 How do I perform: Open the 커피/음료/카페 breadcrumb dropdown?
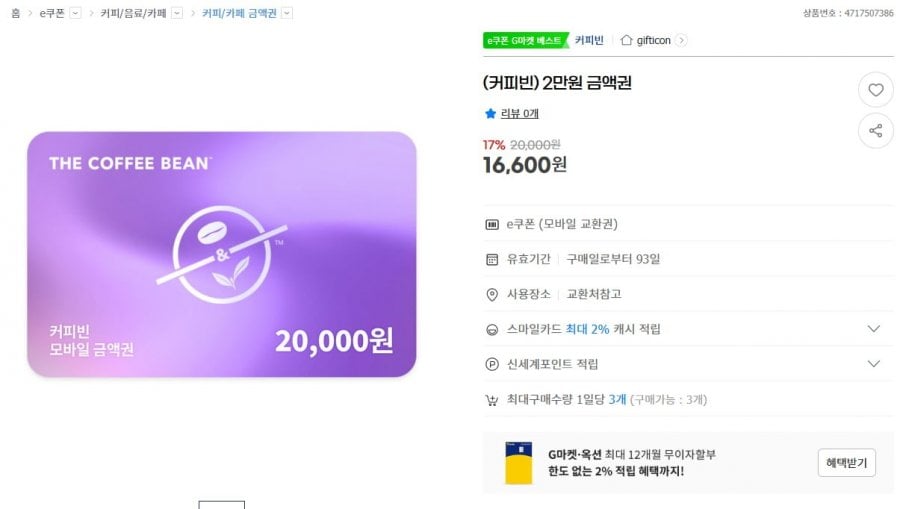click(177, 13)
